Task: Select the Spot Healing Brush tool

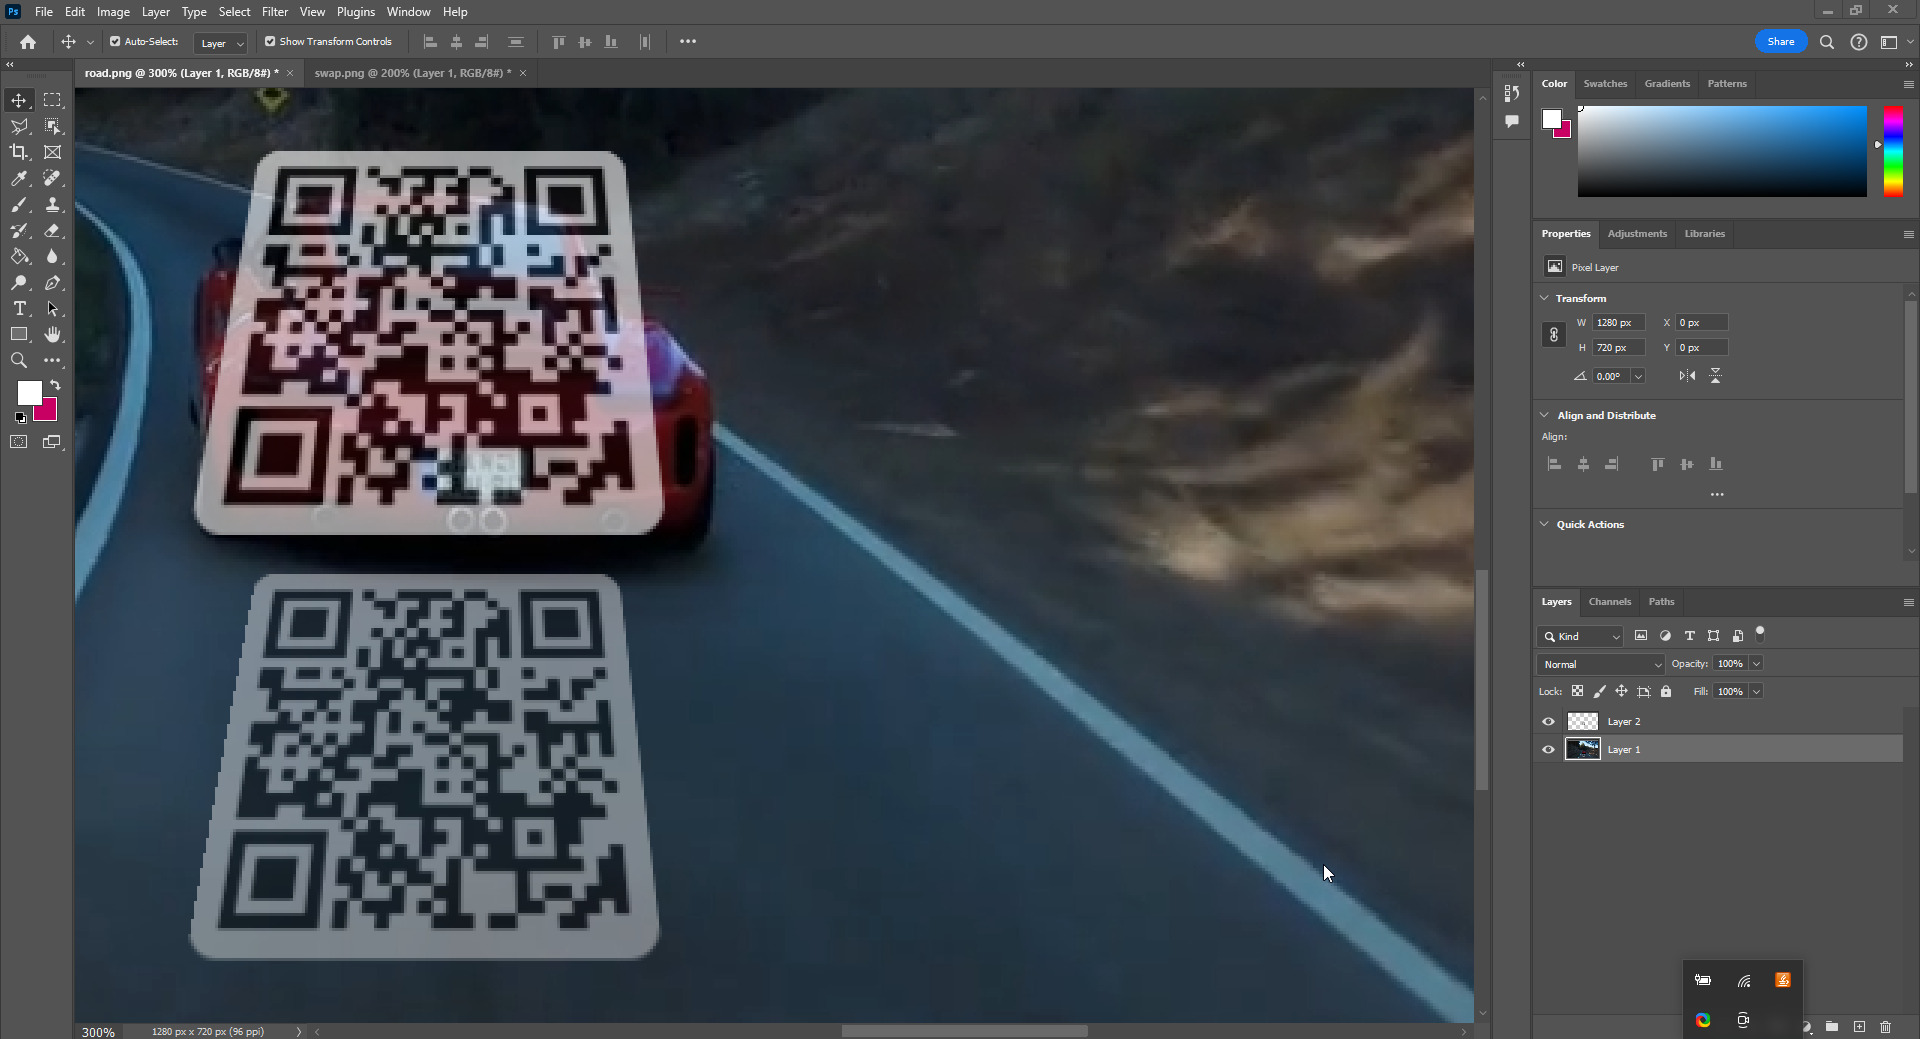Action: [52, 178]
